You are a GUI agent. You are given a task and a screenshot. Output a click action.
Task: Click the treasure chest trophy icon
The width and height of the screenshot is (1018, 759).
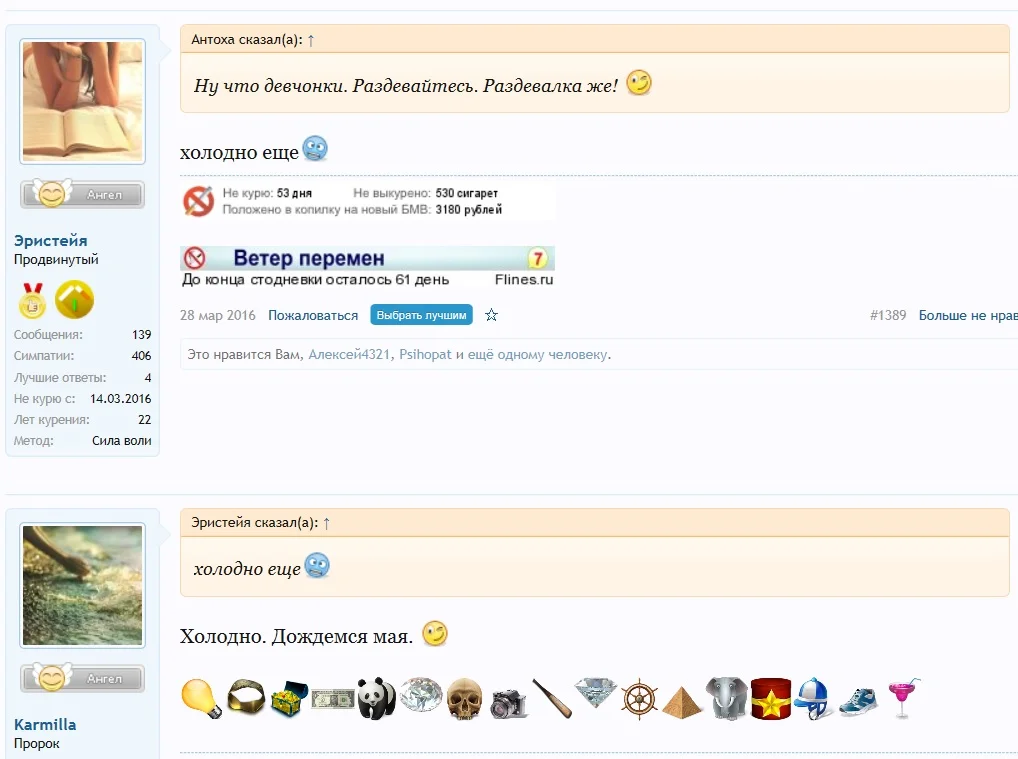[289, 697]
